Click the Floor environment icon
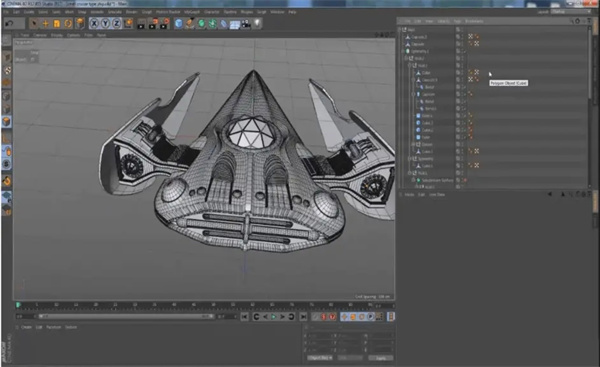Screen dimensions: 600x367 tap(235, 24)
